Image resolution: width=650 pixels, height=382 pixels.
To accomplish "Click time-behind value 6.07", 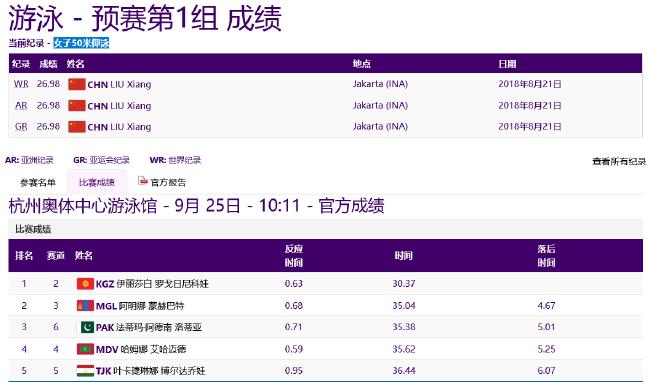I will 546,370.
